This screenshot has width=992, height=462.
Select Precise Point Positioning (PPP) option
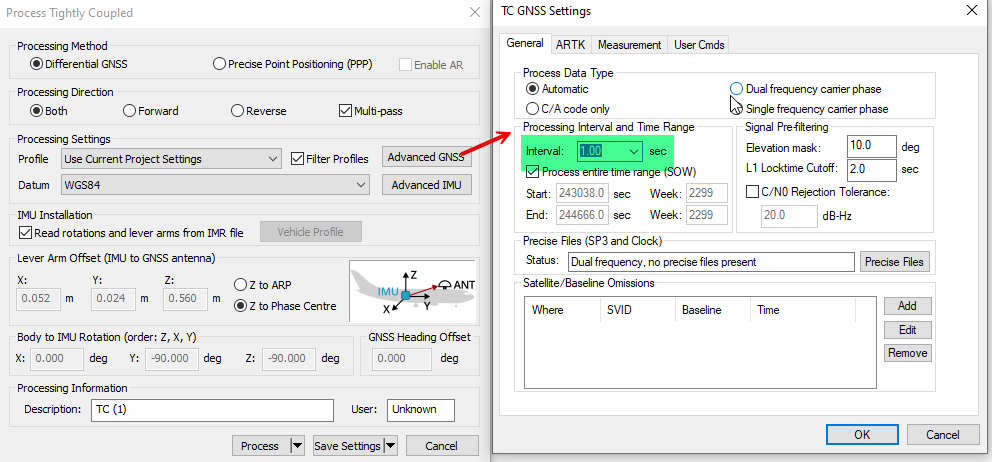click(293, 64)
